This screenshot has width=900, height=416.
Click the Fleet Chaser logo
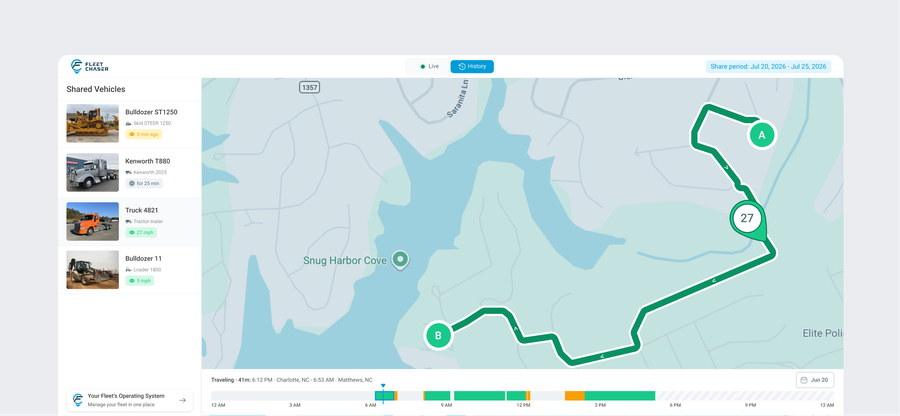[90, 67]
